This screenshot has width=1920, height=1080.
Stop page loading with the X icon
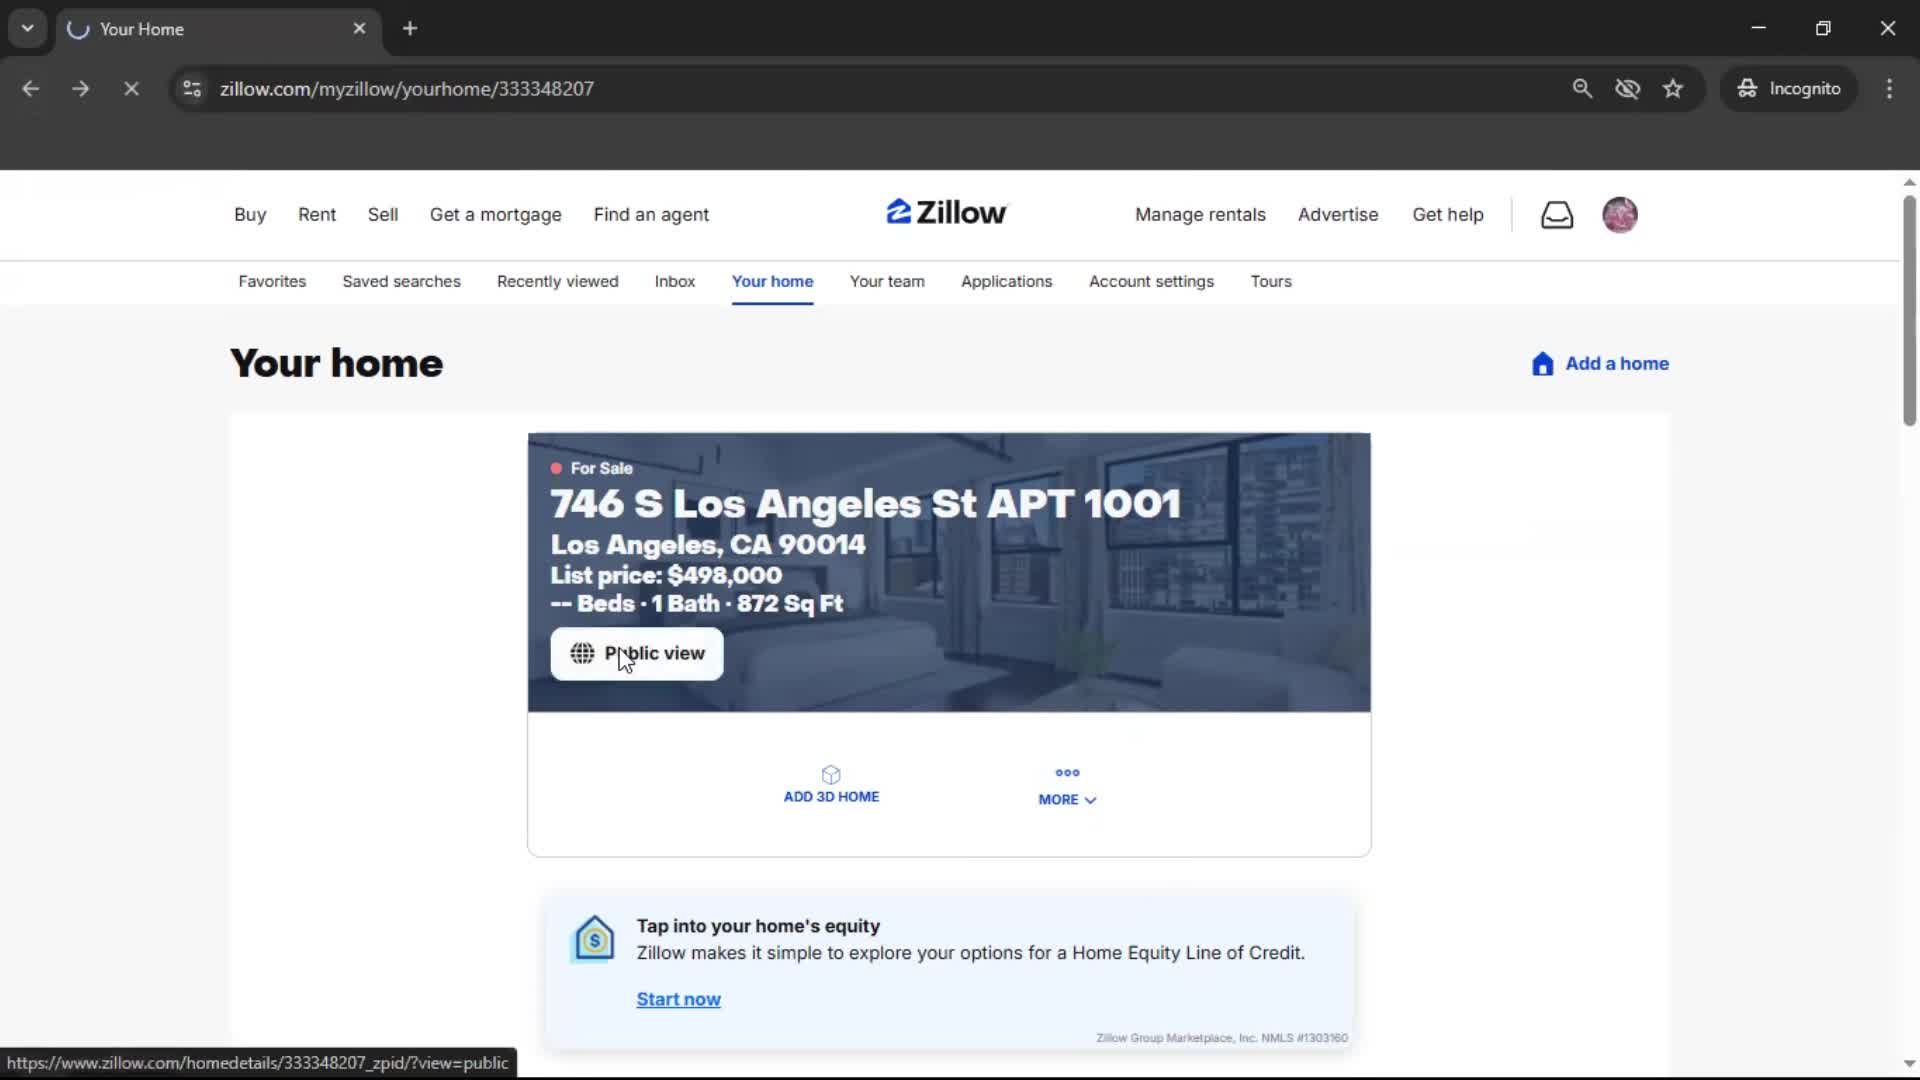pyautogui.click(x=131, y=88)
